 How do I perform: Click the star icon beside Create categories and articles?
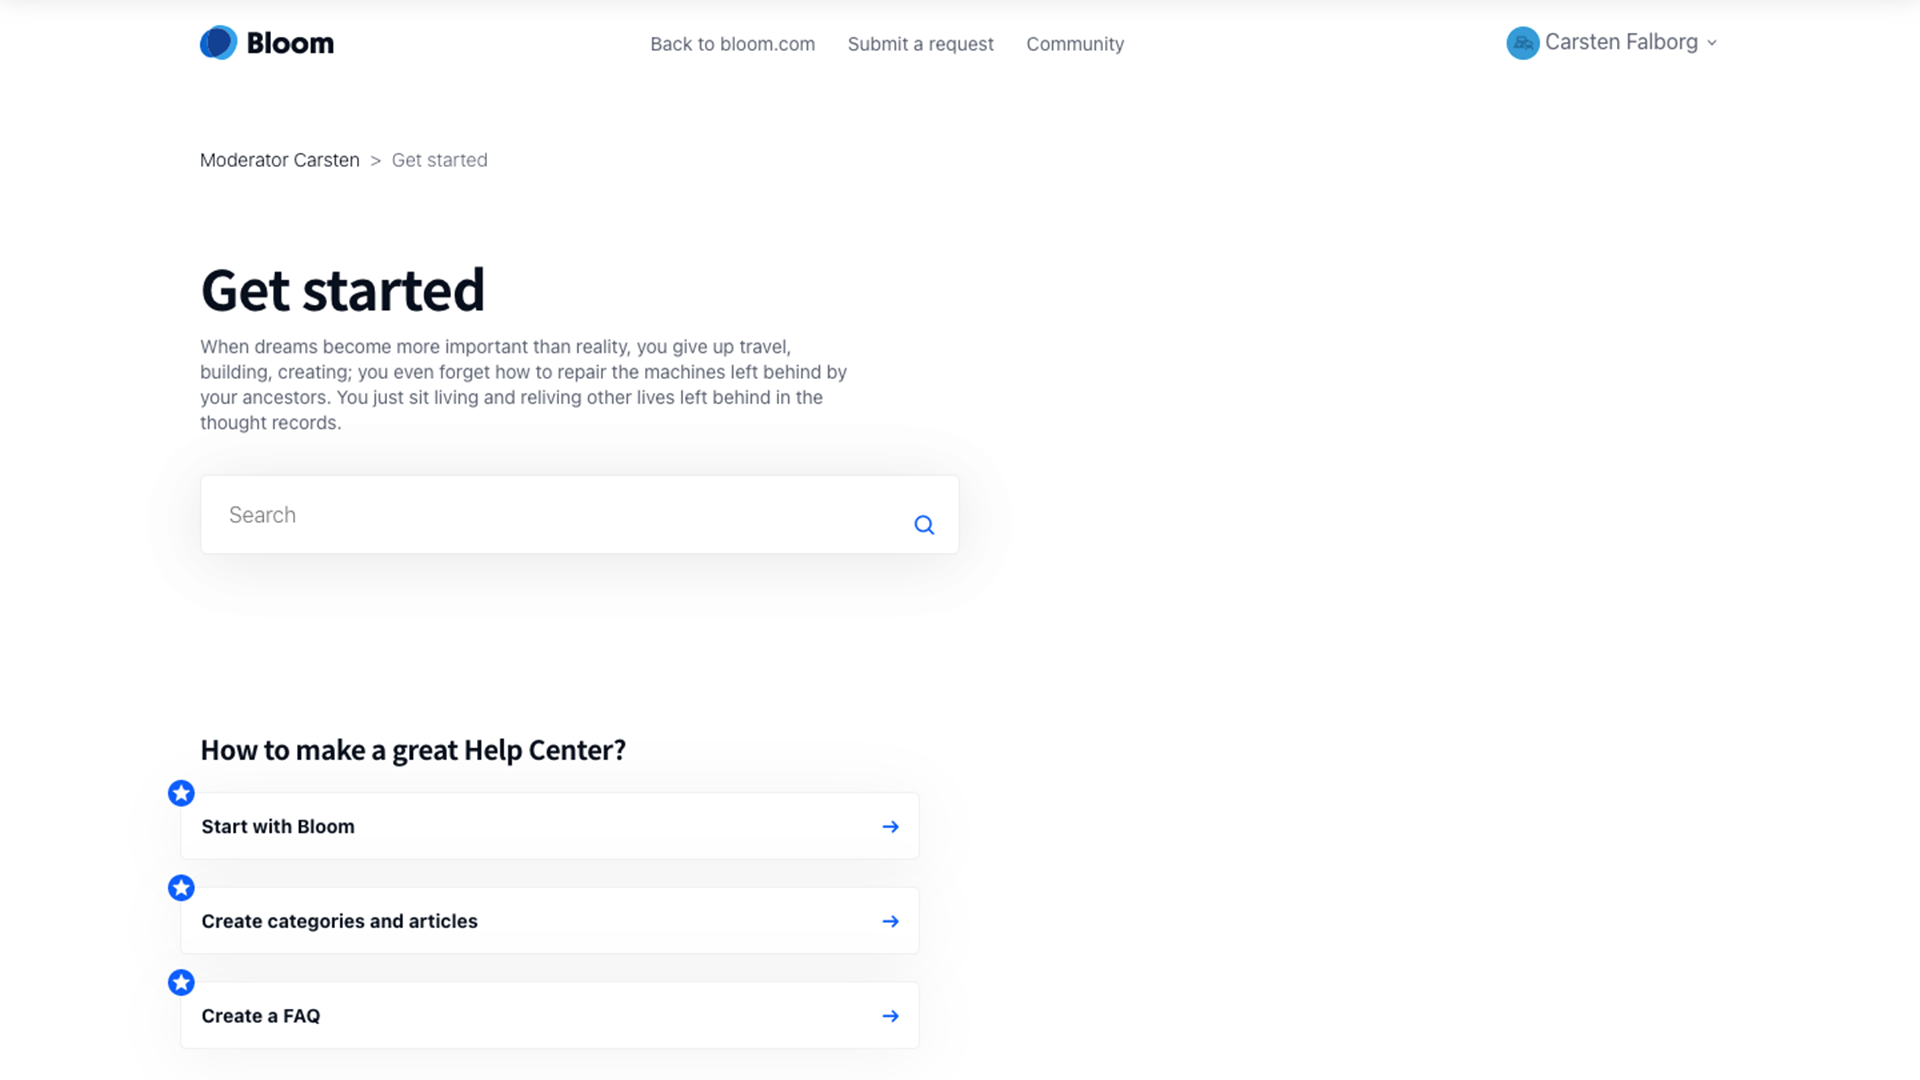coord(181,888)
